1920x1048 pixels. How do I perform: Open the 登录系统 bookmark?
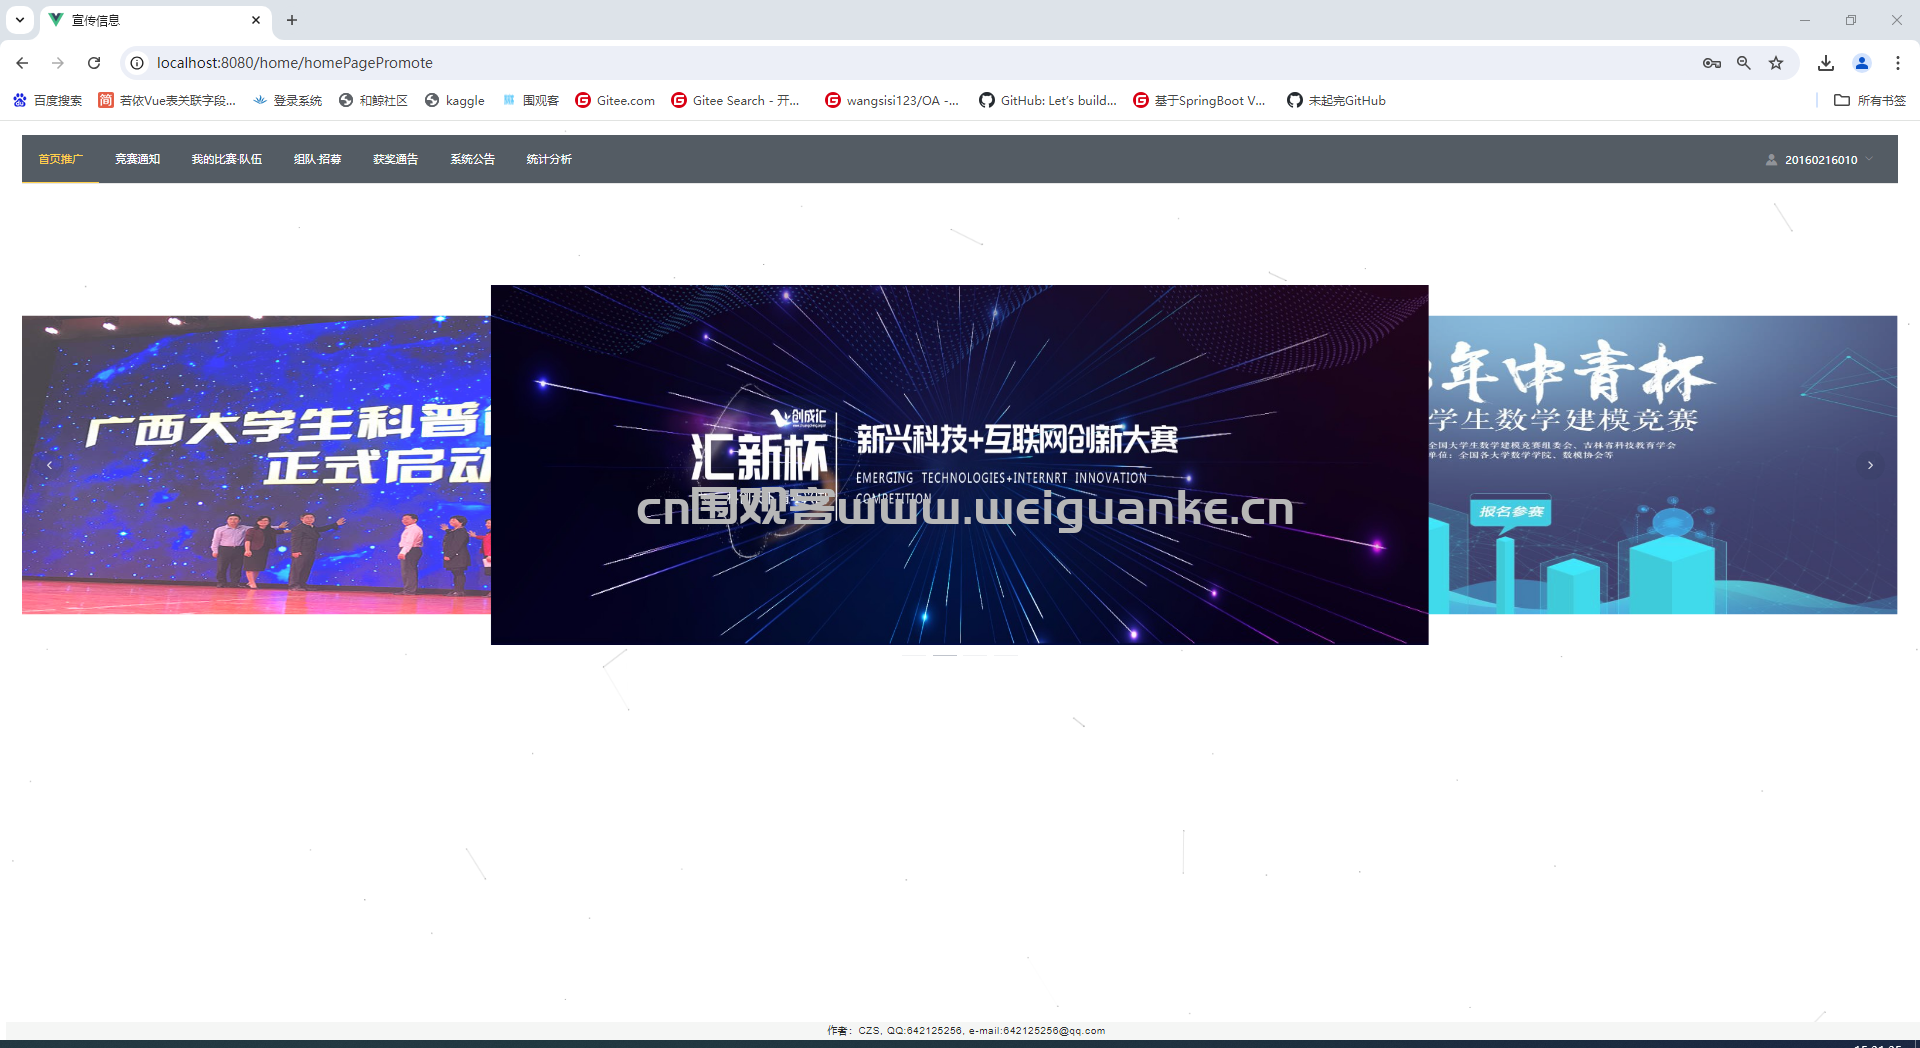(x=288, y=100)
